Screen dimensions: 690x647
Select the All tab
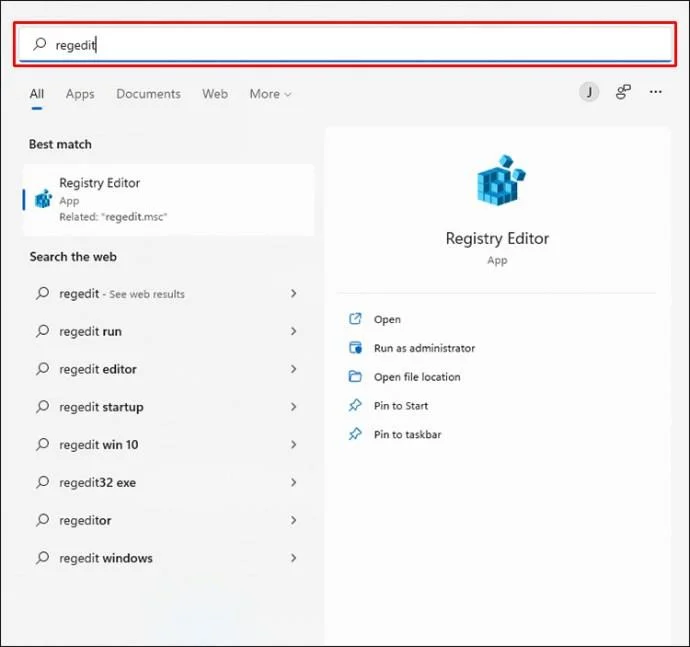pos(37,94)
